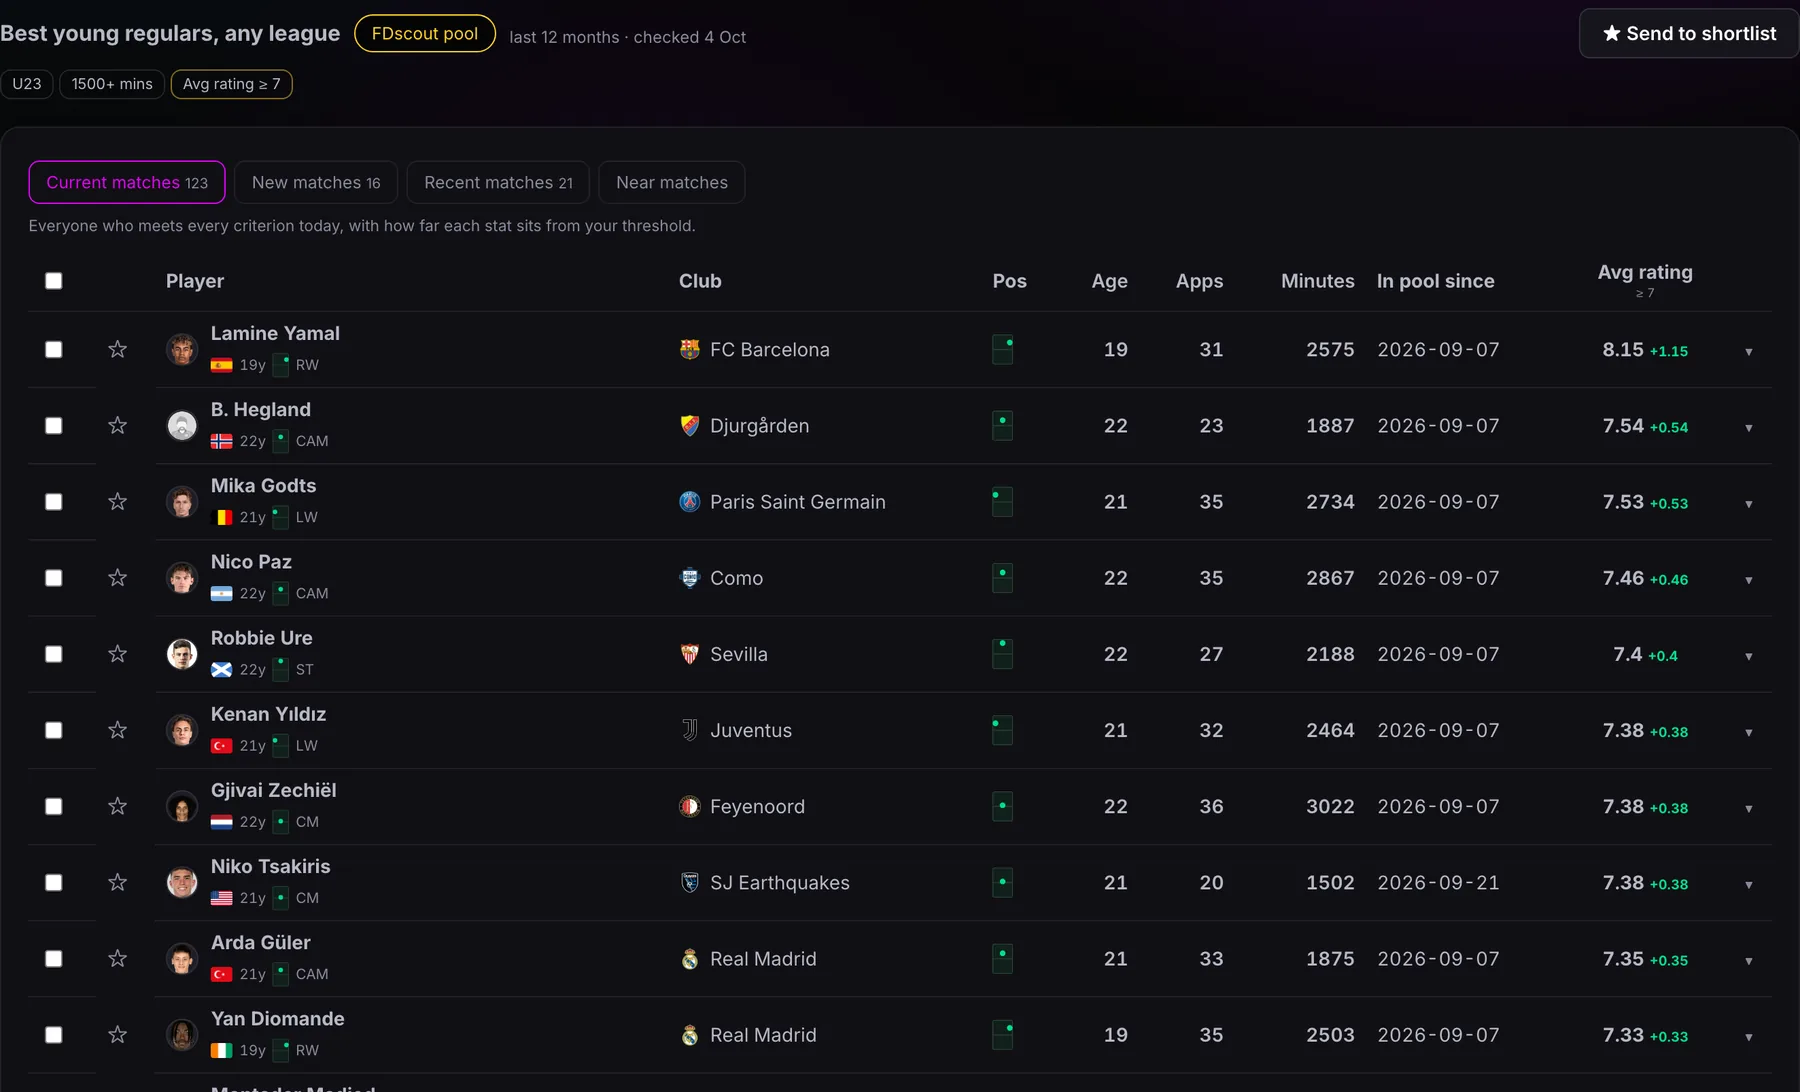Expand Gjivai Zechiël row details arrow
The height and width of the screenshot is (1092, 1800).
1749,809
